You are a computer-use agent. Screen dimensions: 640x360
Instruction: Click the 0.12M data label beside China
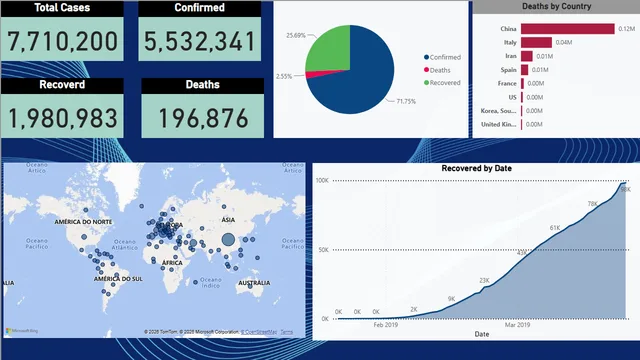coord(627,29)
